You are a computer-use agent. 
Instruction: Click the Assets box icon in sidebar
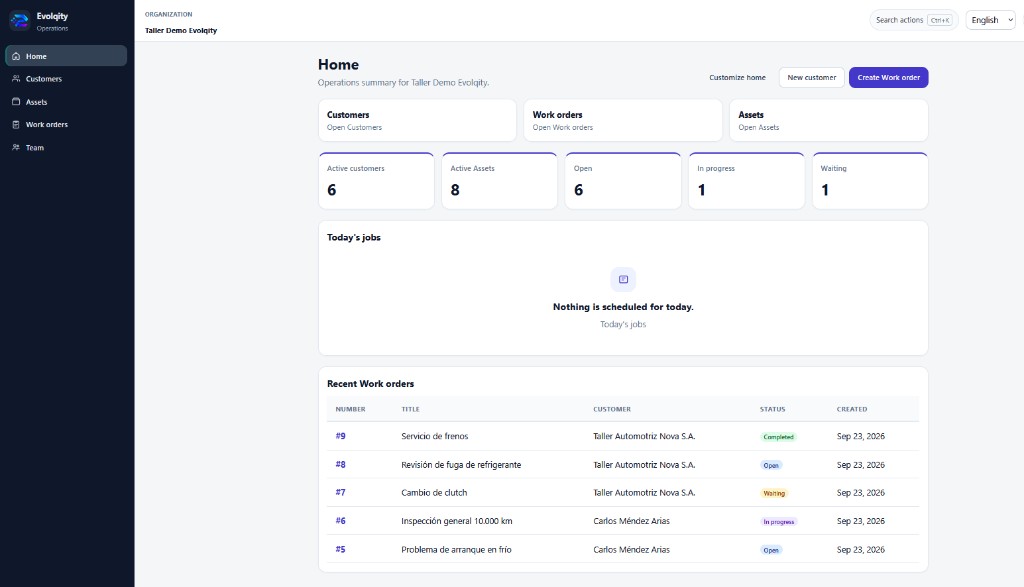pos(16,102)
